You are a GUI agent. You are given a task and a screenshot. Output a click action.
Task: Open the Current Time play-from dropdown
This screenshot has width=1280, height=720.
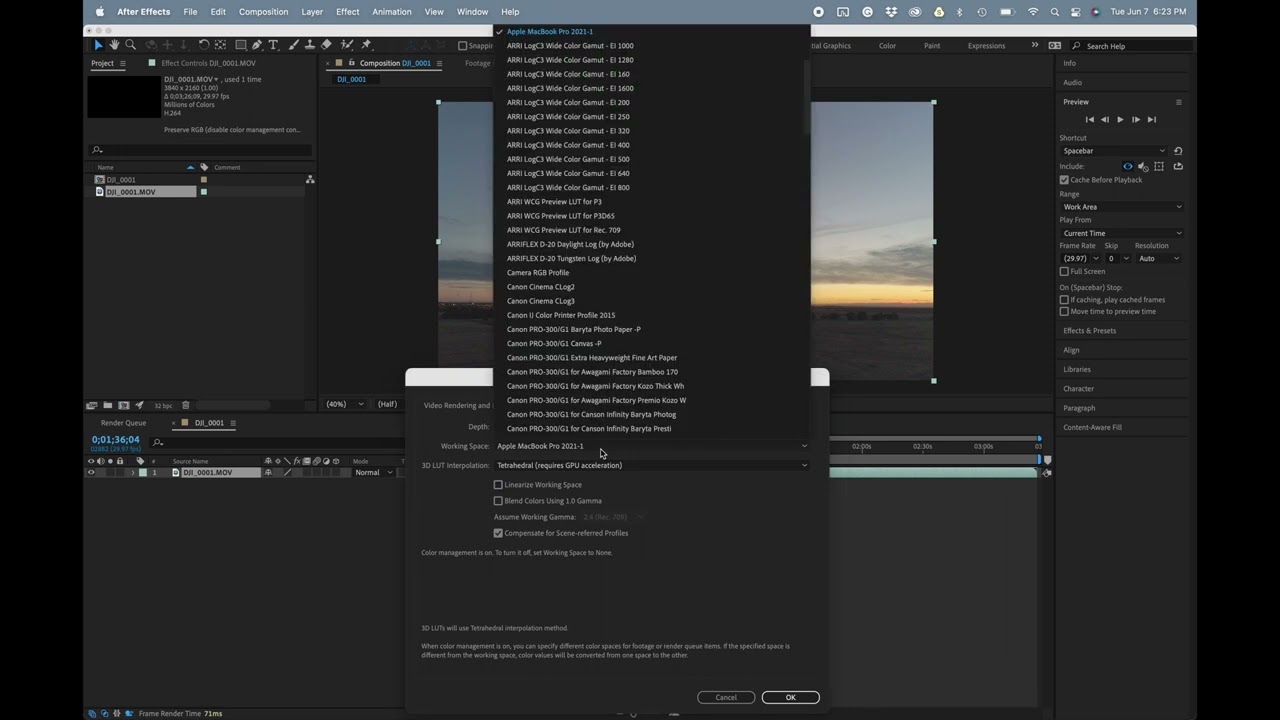[1121, 233]
